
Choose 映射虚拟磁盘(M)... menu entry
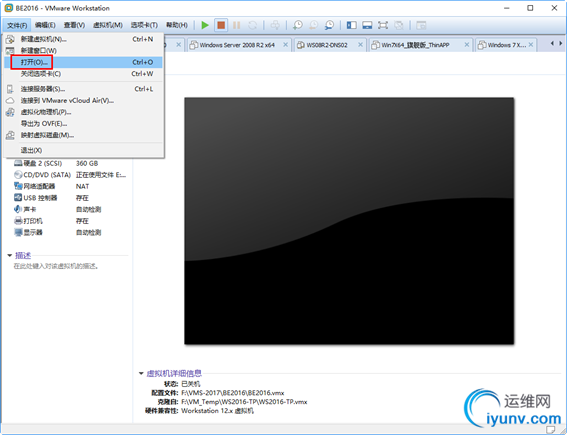pyautogui.click(x=84, y=135)
